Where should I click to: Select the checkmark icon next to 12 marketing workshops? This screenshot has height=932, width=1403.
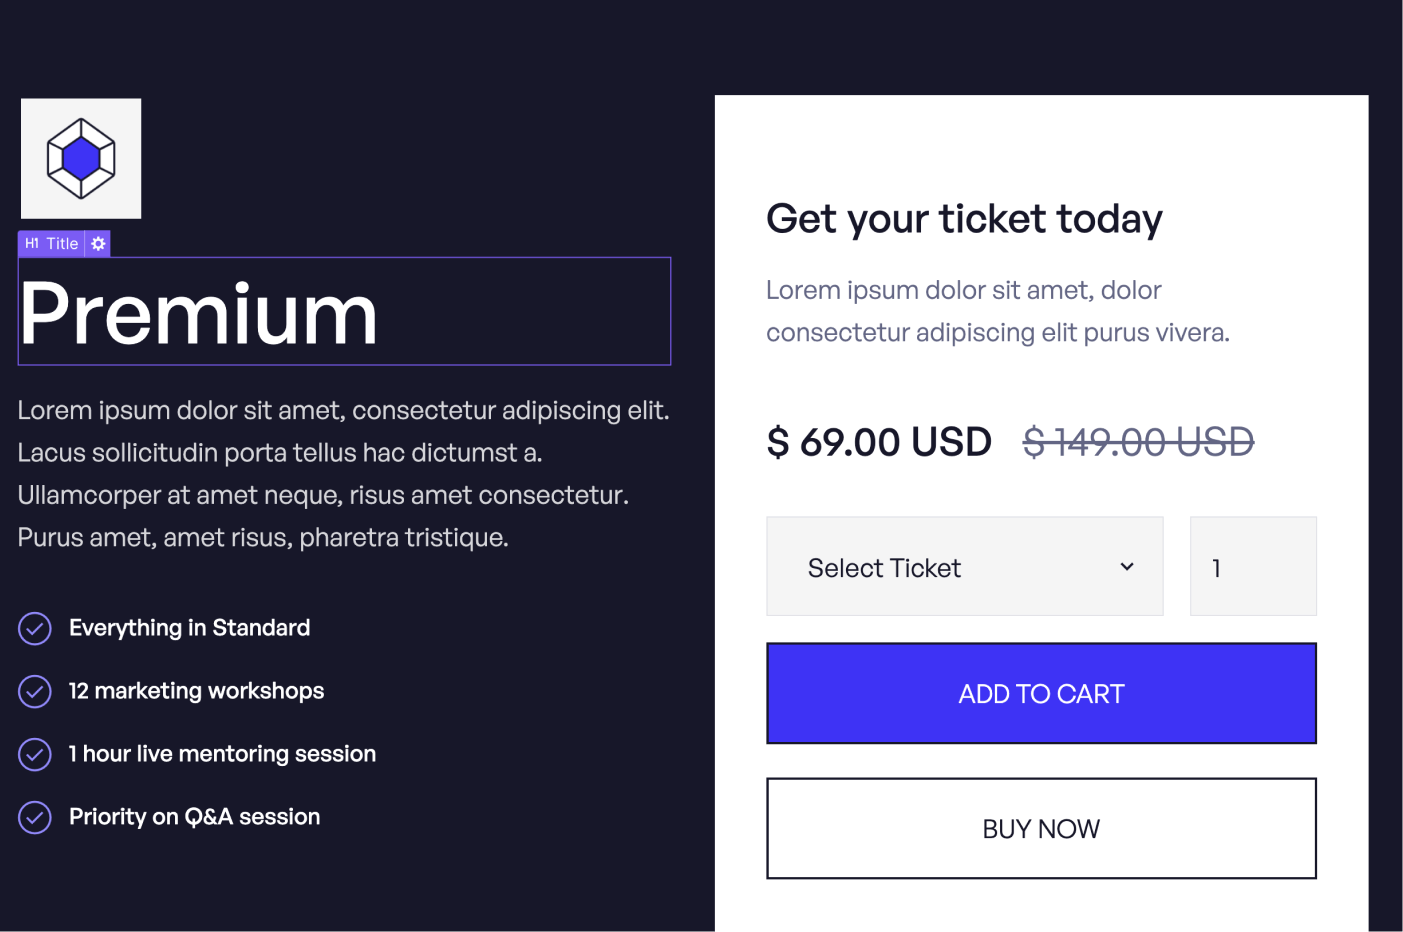(34, 691)
